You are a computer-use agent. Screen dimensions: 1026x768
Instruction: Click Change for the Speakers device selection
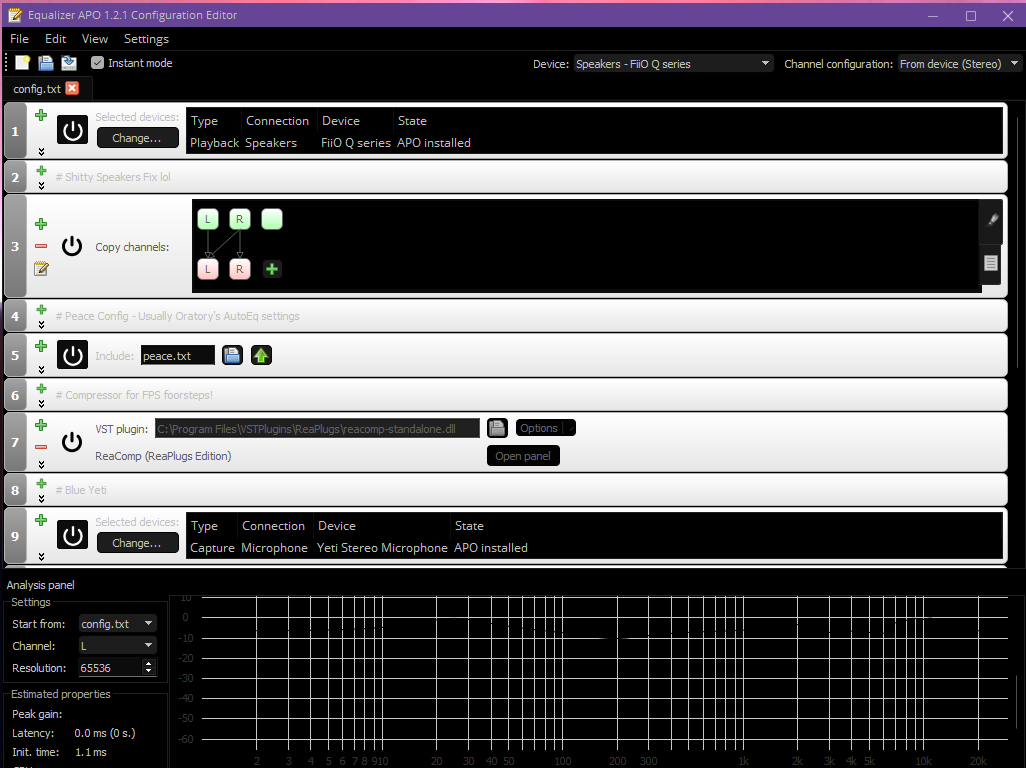point(137,137)
